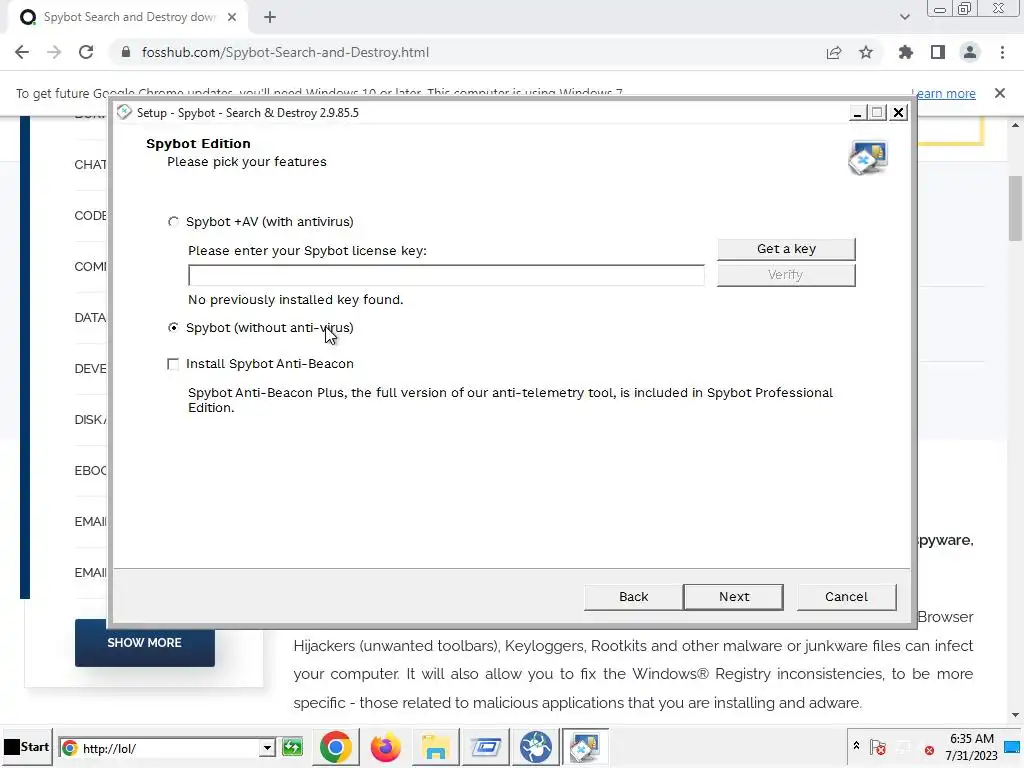Open the blue window app on taskbar
This screenshot has width=1024, height=768.
coord(485,747)
